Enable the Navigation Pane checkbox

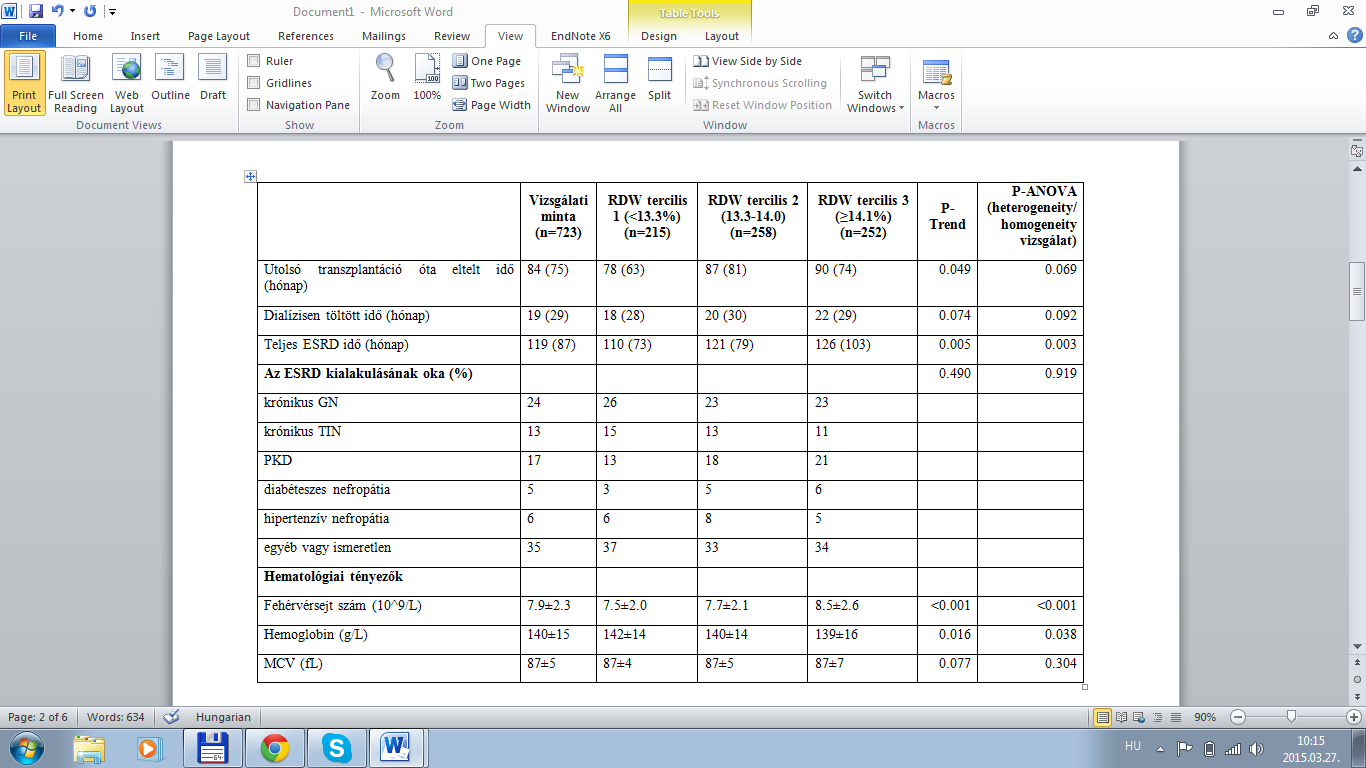point(254,105)
